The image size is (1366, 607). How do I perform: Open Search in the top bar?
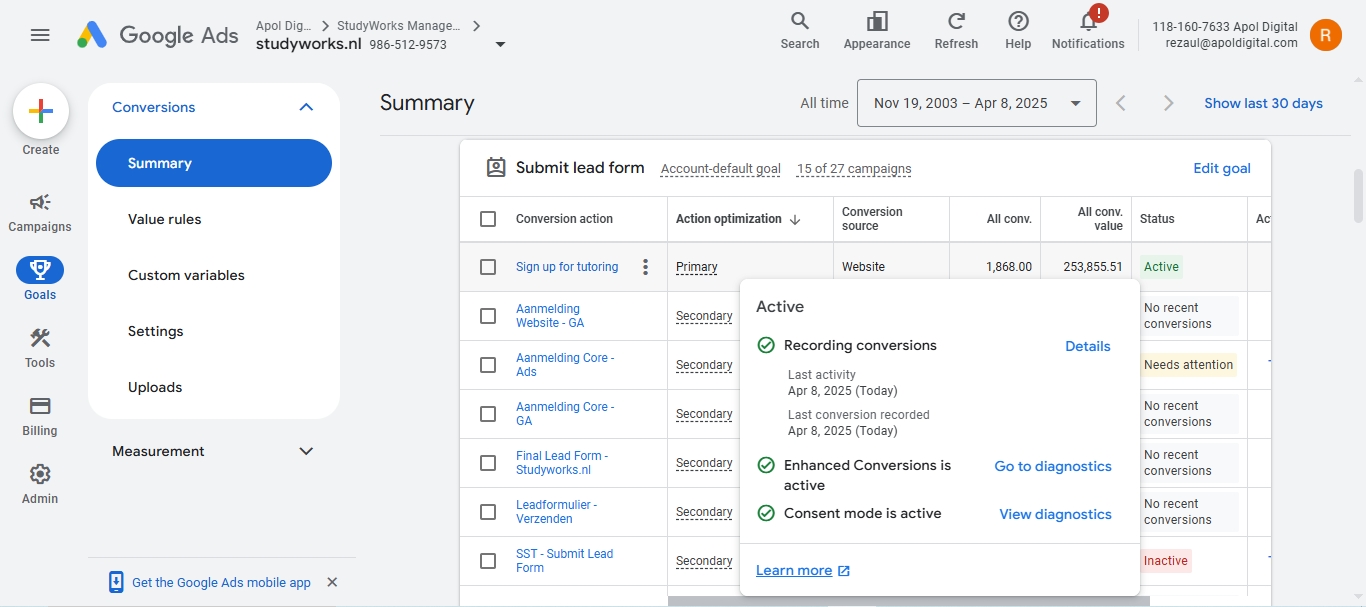800,30
